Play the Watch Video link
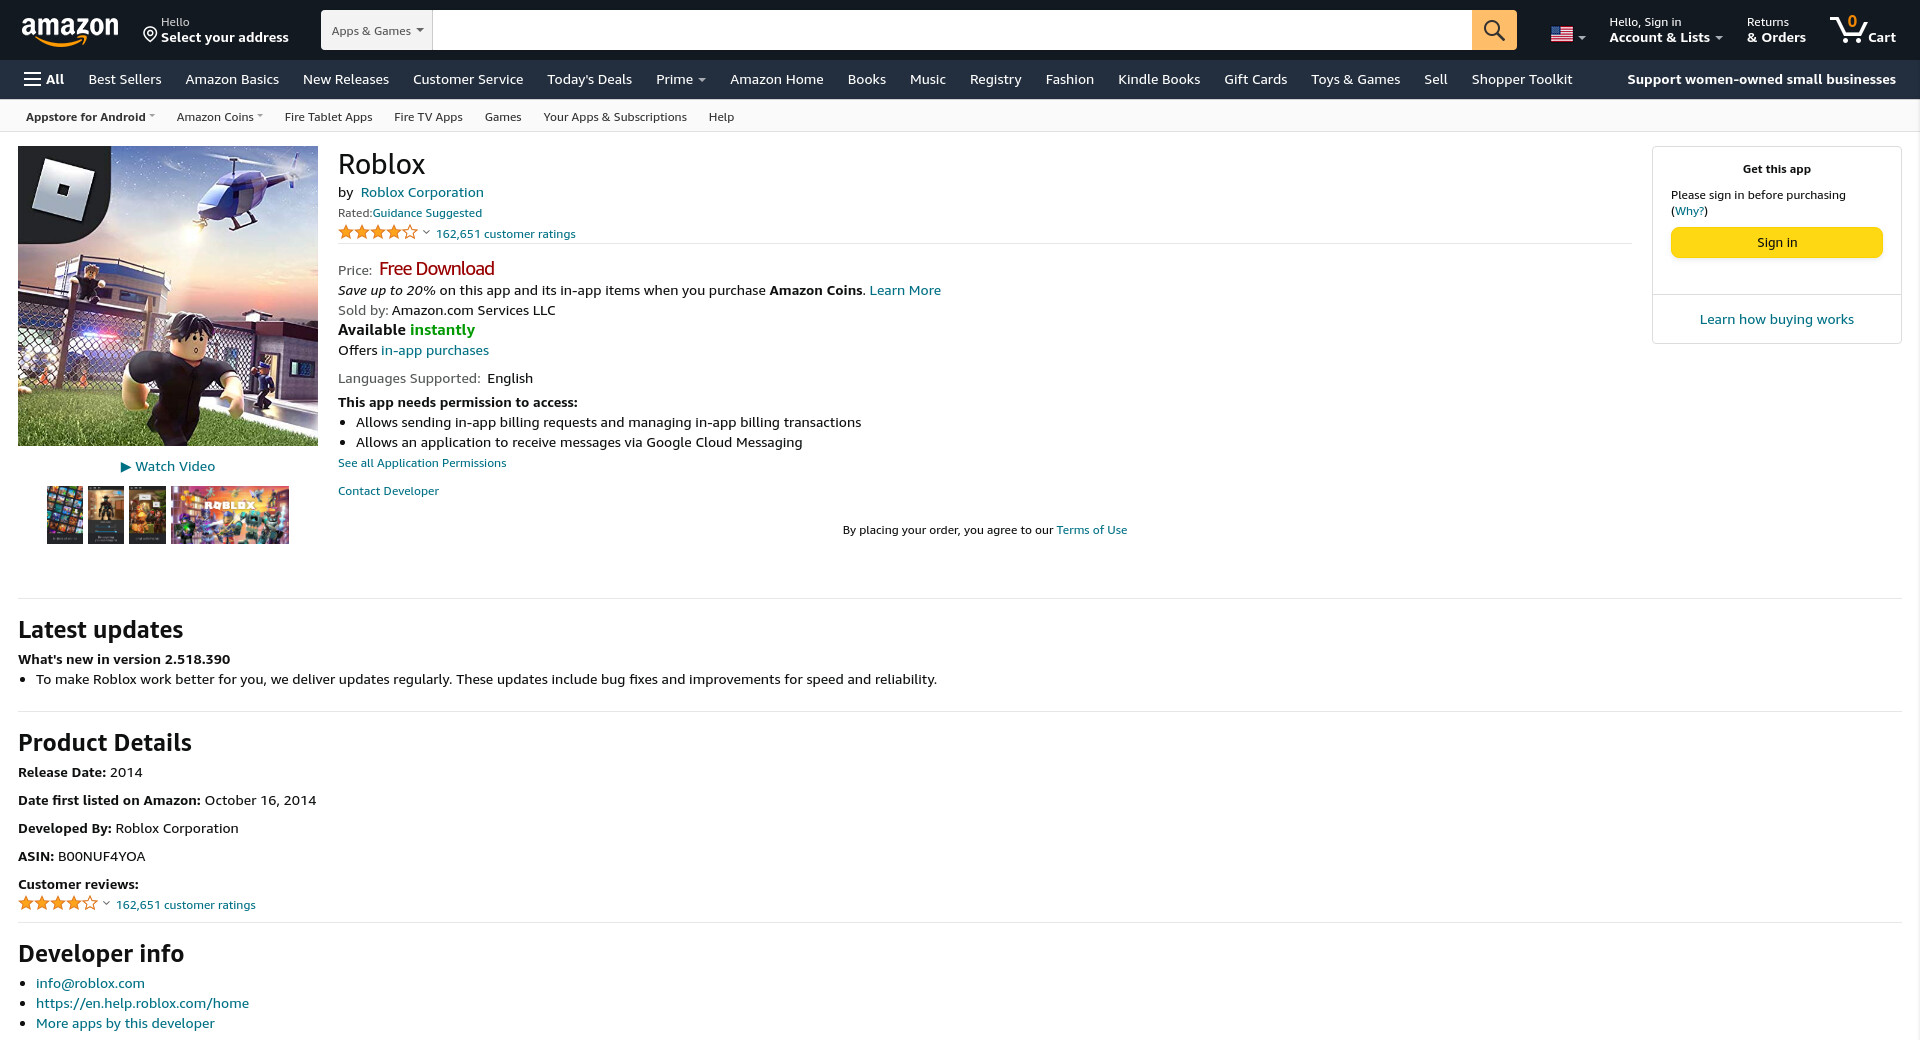 pyautogui.click(x=168, y=466)
